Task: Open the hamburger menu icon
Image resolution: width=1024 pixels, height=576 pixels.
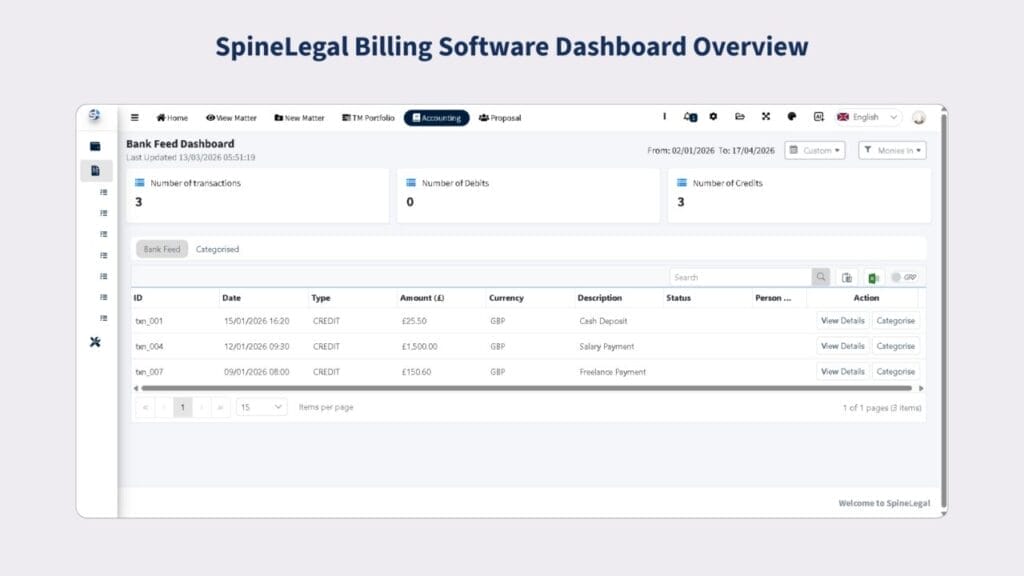Action: [x=135, y=118]
